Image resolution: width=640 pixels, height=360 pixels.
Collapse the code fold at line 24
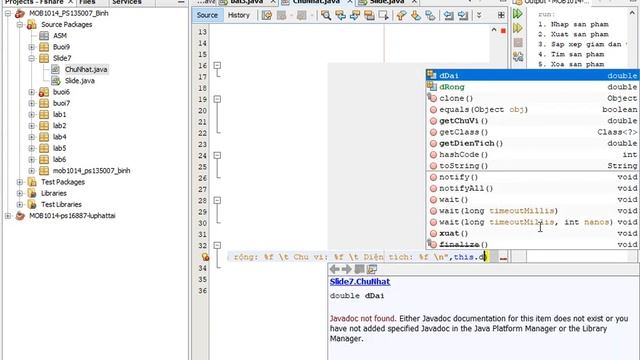coord(218,156)
